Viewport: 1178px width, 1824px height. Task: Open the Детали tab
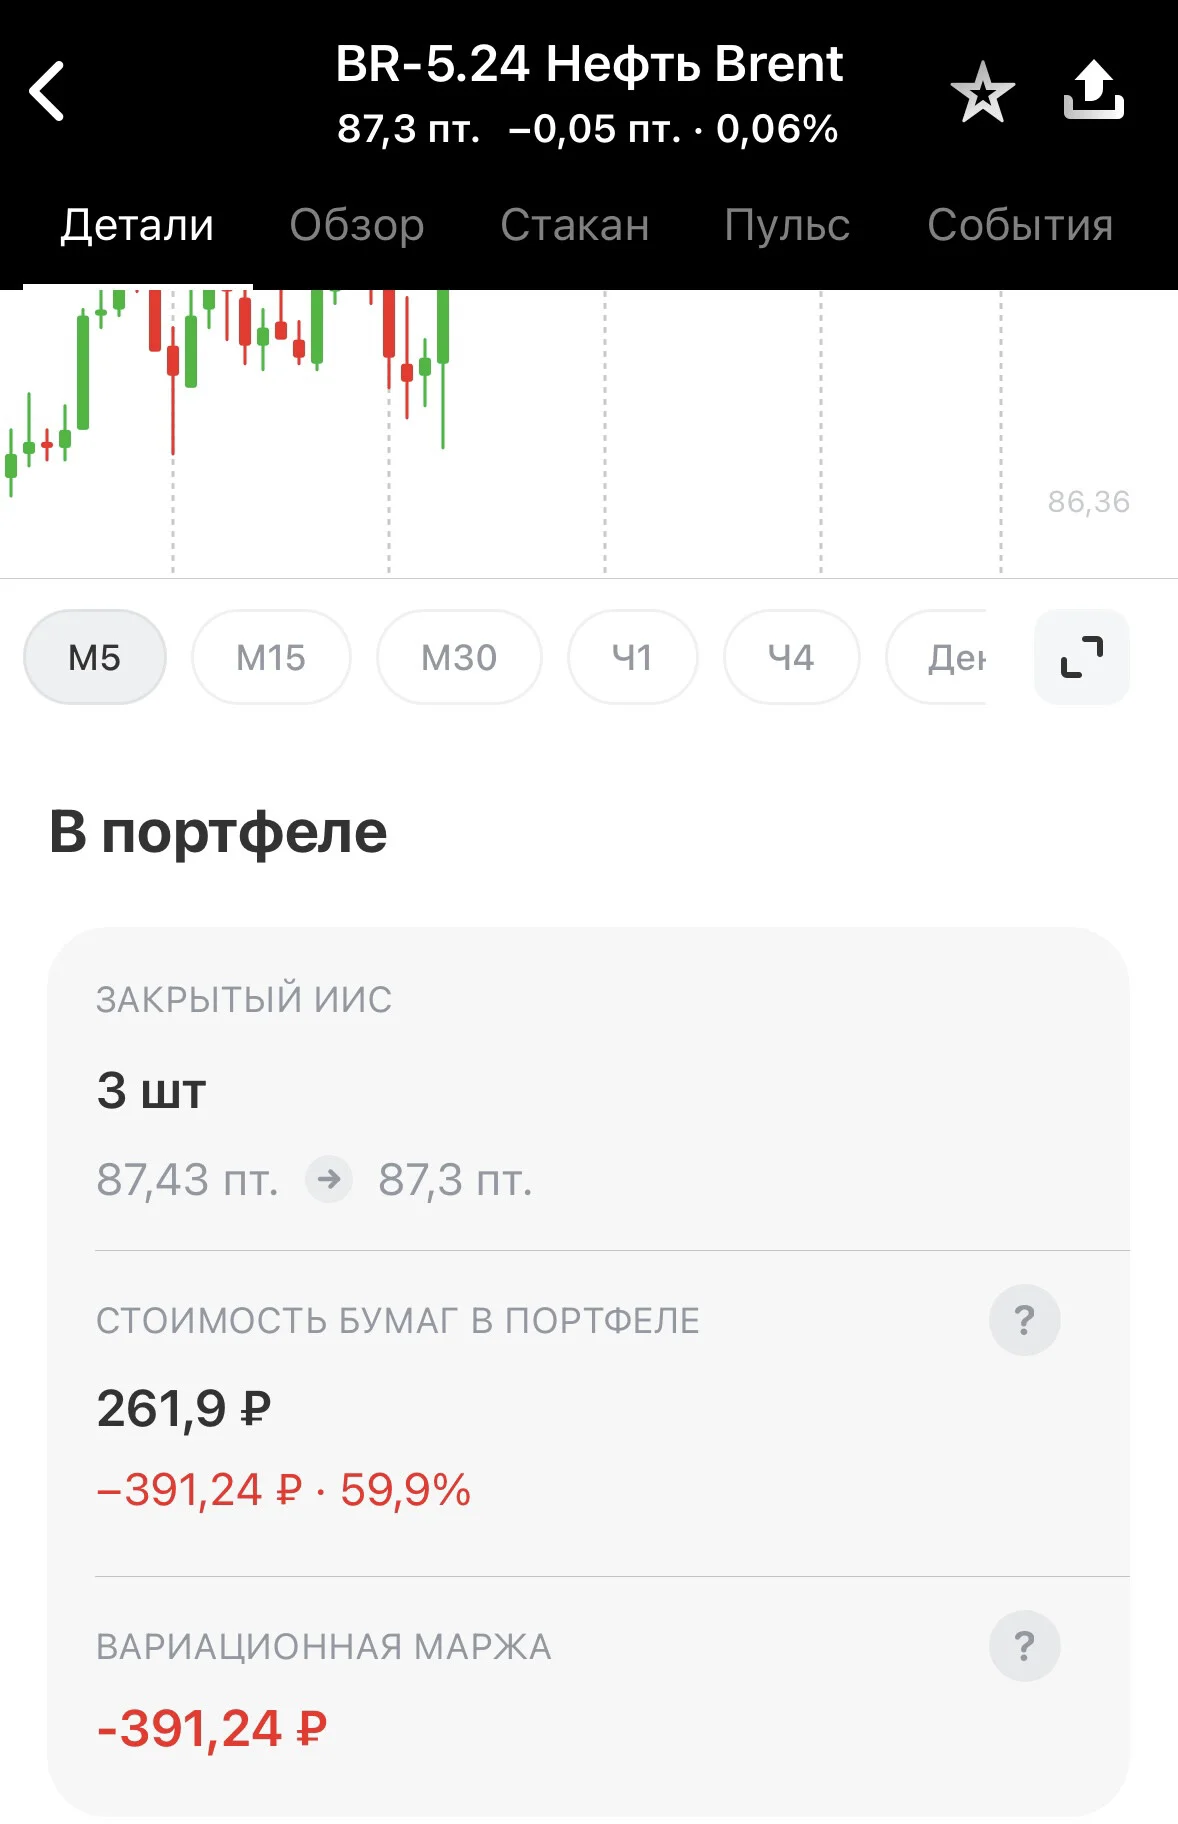click(137, 226)
